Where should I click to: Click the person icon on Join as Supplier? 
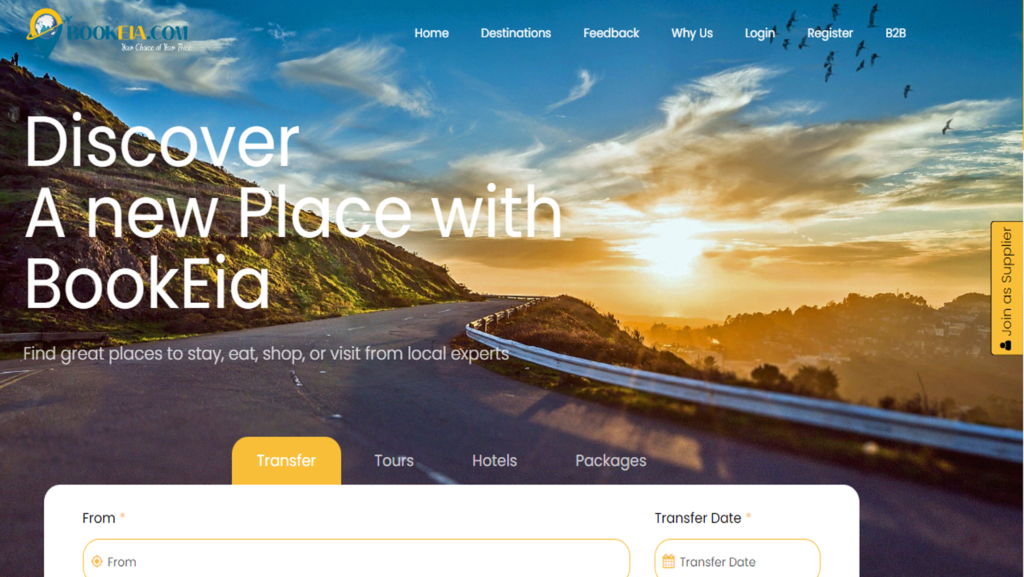coord(1006,345)
